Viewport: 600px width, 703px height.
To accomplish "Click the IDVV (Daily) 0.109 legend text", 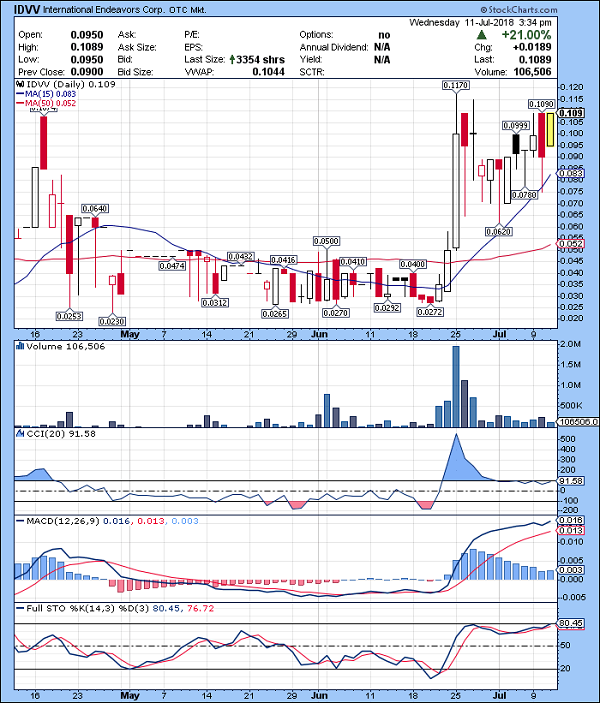I will coord(71,84).
